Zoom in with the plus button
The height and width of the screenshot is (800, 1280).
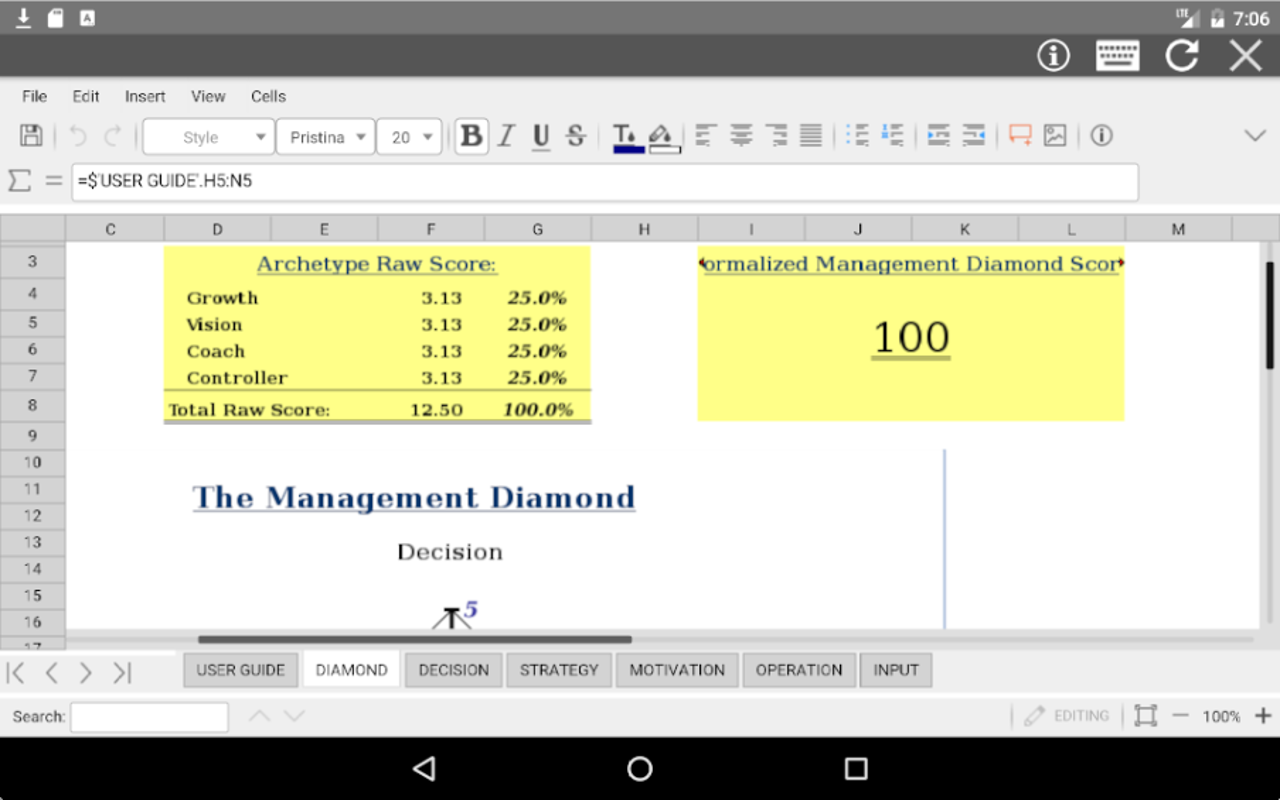coord(1263,716)
